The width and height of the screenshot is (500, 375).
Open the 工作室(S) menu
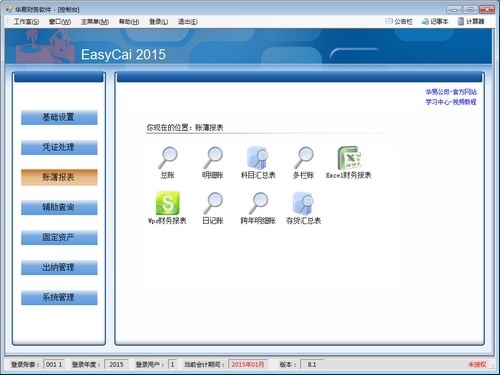click(x=26, y=22)
